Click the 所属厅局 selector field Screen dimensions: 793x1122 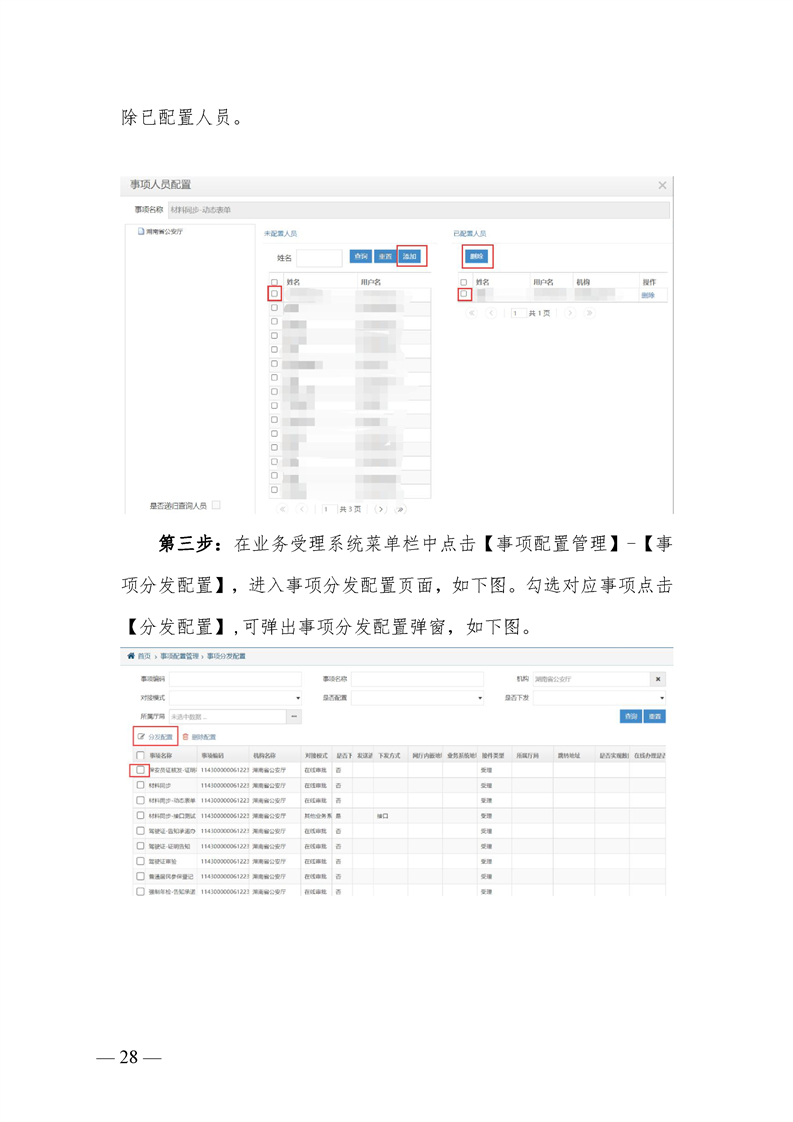228,716
